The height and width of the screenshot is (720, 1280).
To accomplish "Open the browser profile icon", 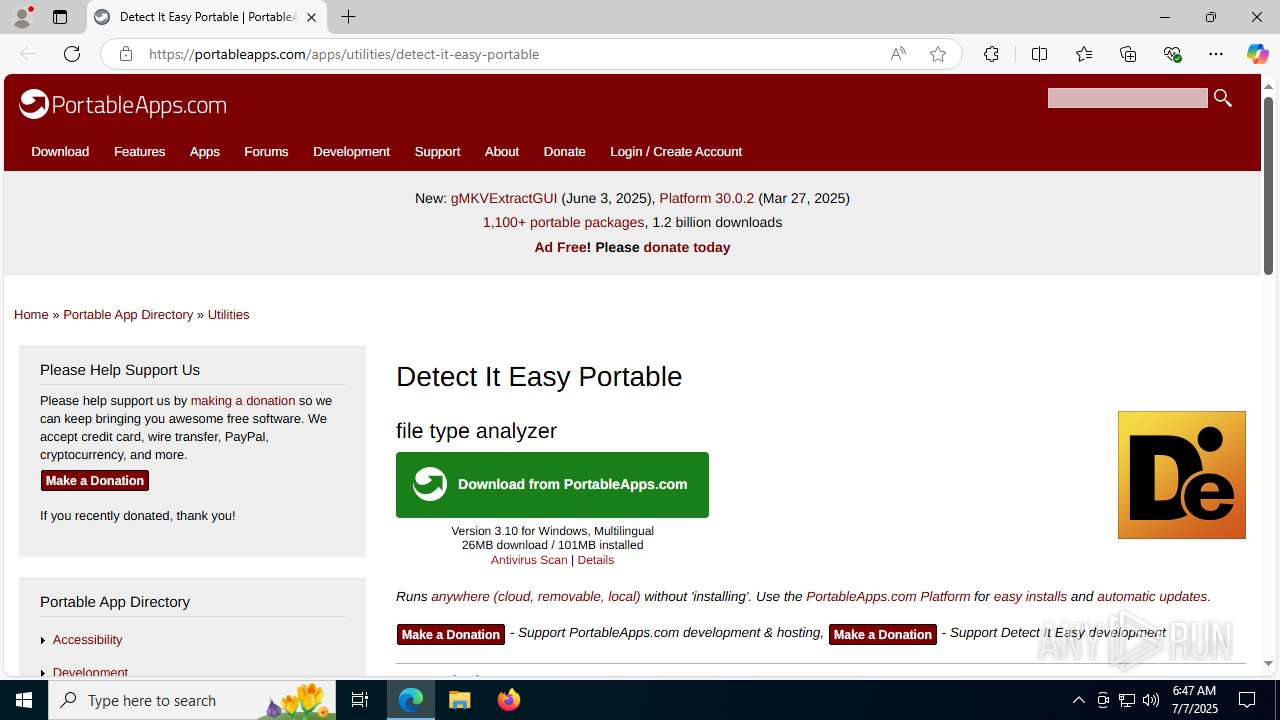I will click(22, 17).
